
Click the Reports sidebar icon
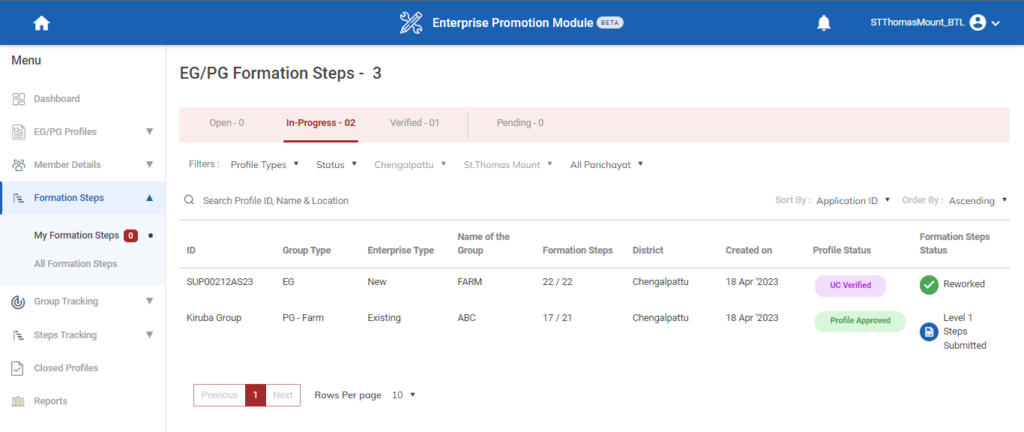click(x=18, y=401)
